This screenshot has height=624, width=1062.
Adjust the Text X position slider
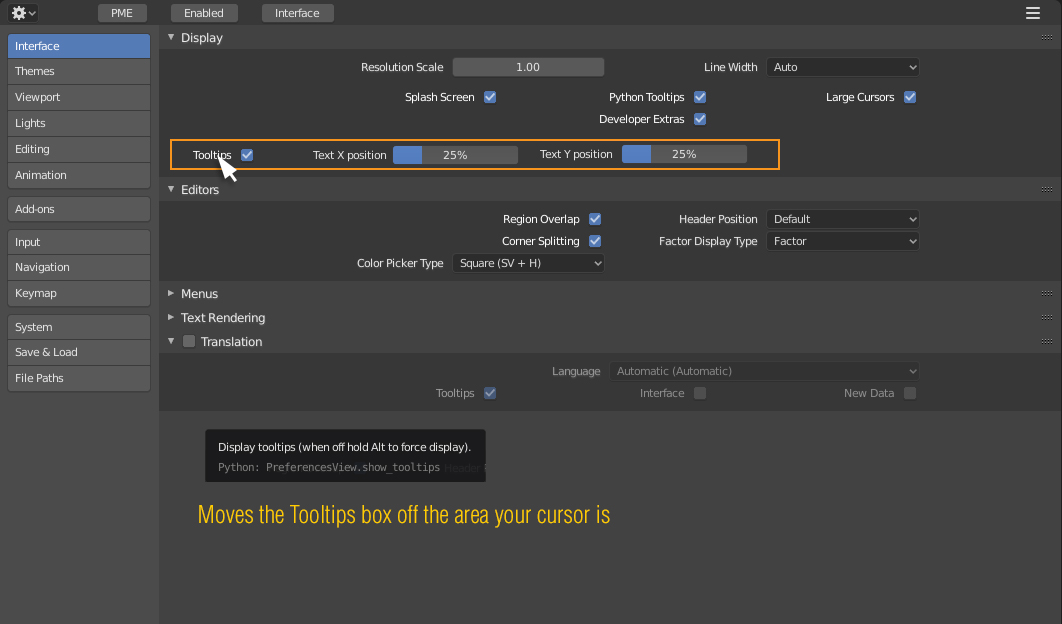(455, 155)
